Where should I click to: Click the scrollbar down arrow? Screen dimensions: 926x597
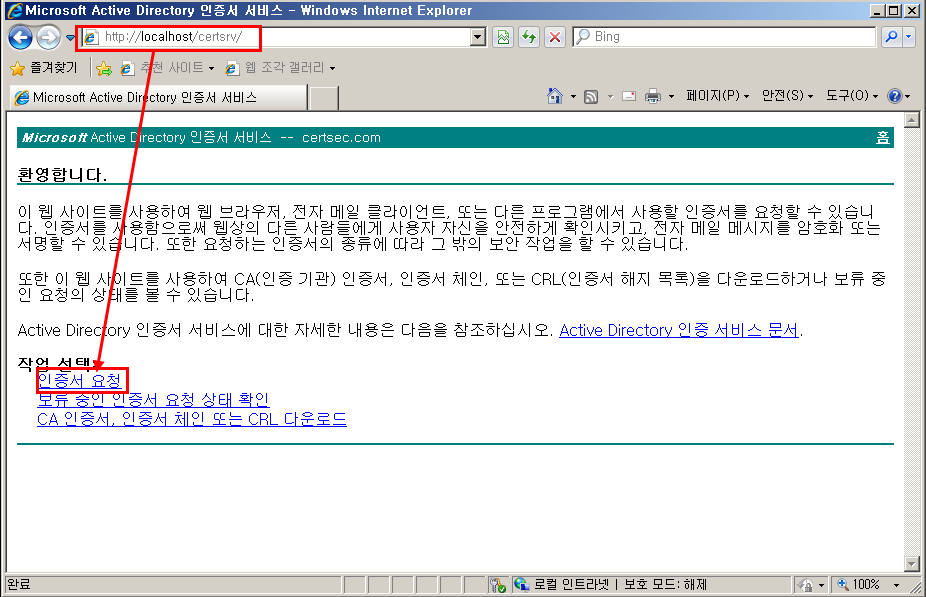pyautogui.click(x=912, y=564)
